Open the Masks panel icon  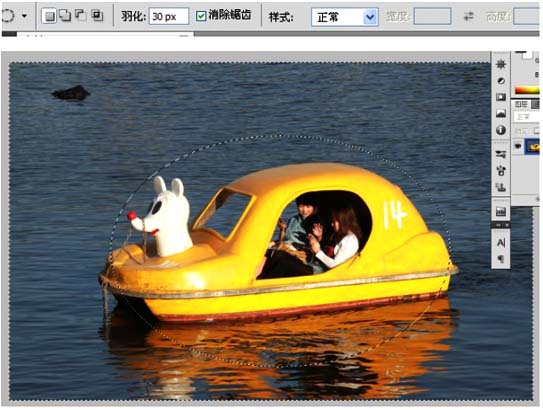(x=501, y=97)
